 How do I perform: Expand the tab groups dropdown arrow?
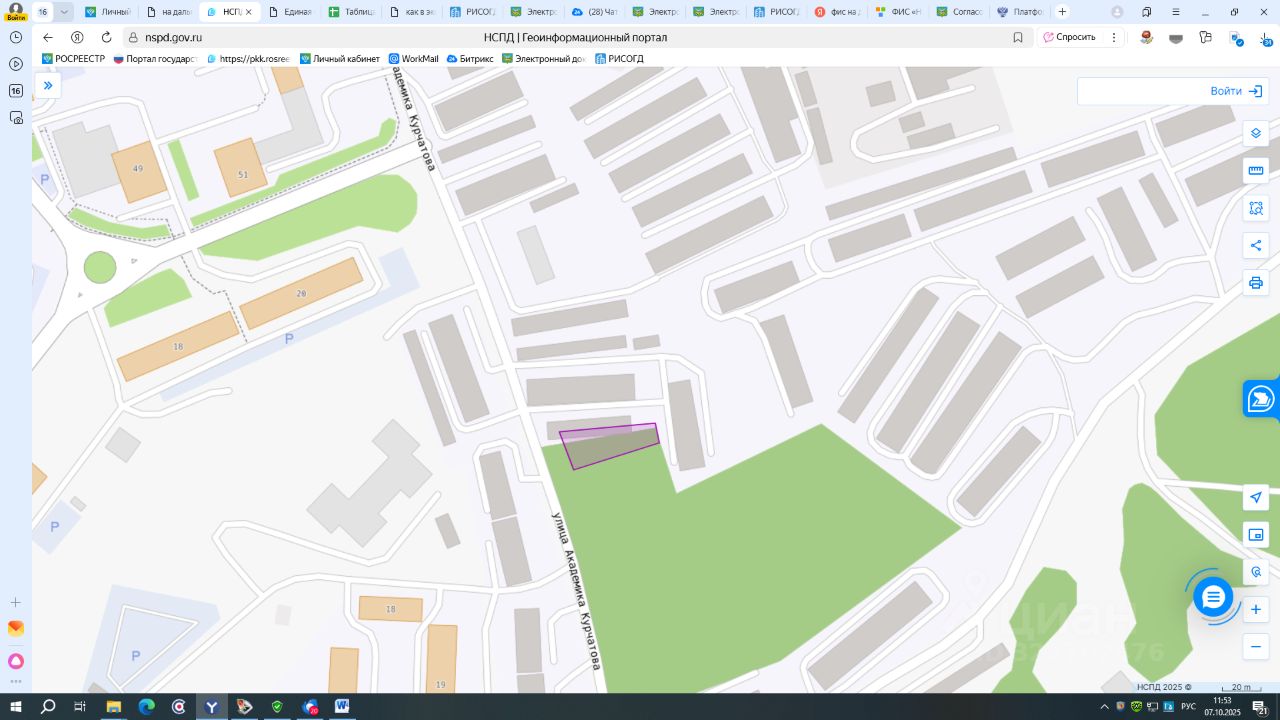(64, 12)
